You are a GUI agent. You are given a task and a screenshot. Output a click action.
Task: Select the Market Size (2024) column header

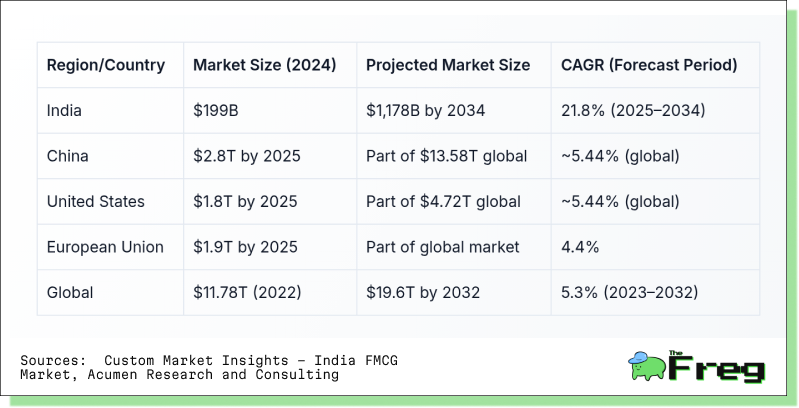coord(264,65)
